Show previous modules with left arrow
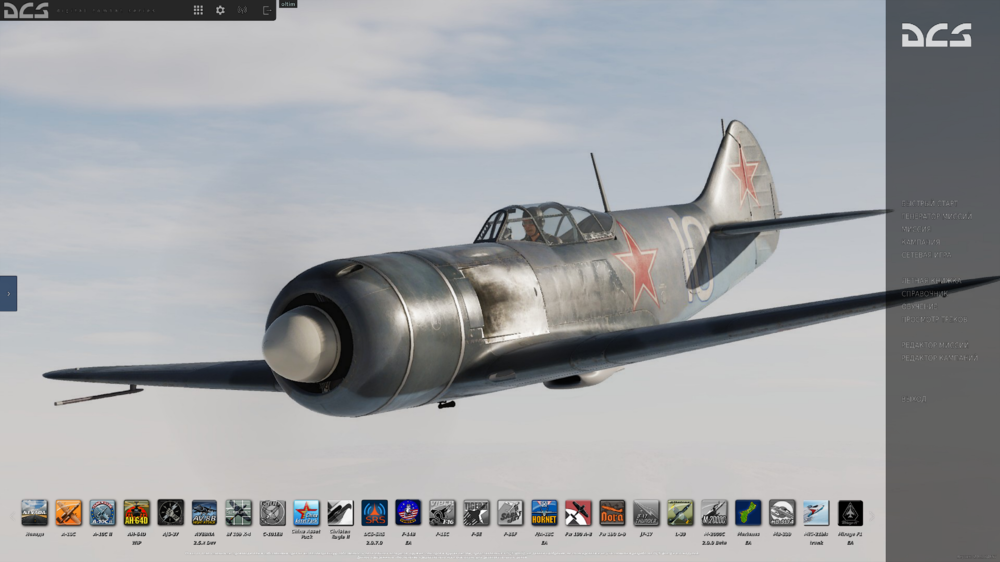The image size is (1000, 562). point(11,515)
